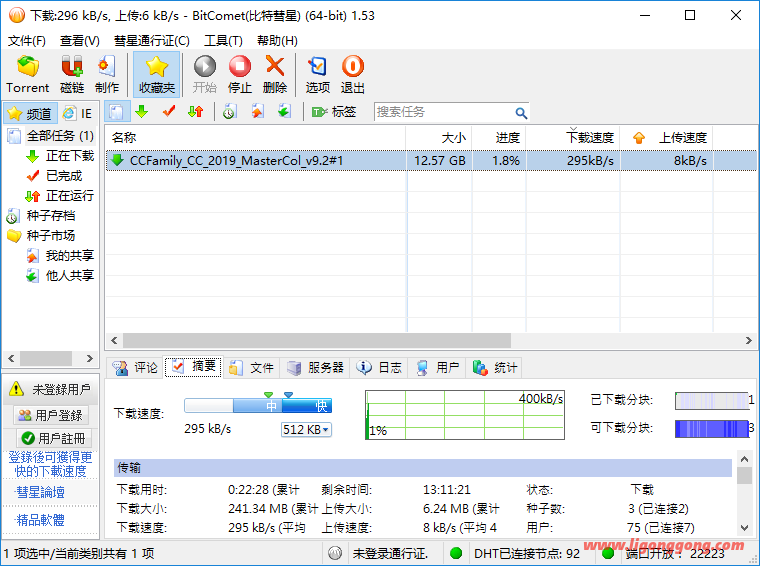Create a new torrent with 制作
760x566 pixels.
point(107,75)
